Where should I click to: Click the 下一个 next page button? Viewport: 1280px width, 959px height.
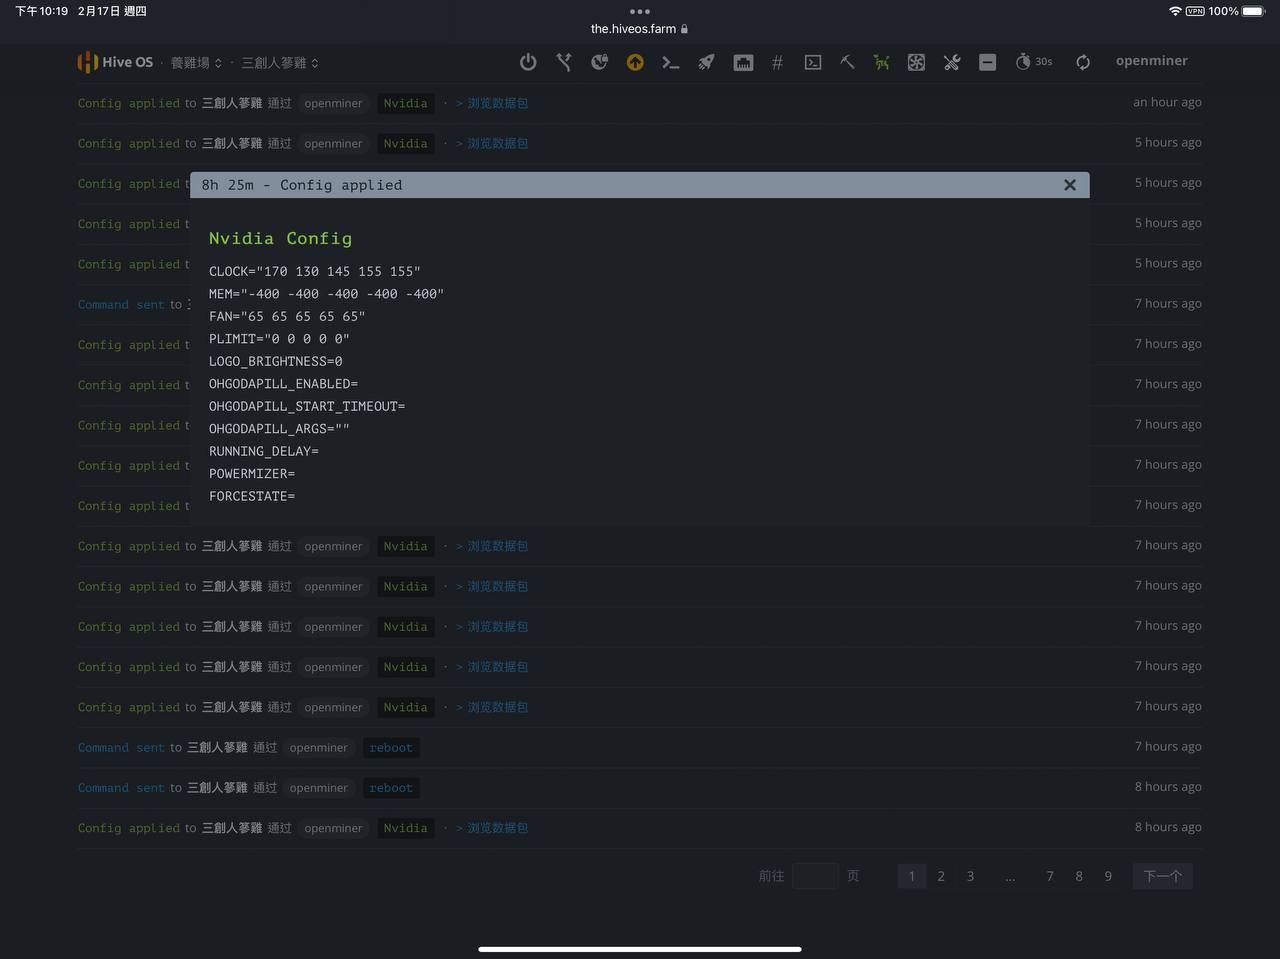(1162, 876)
